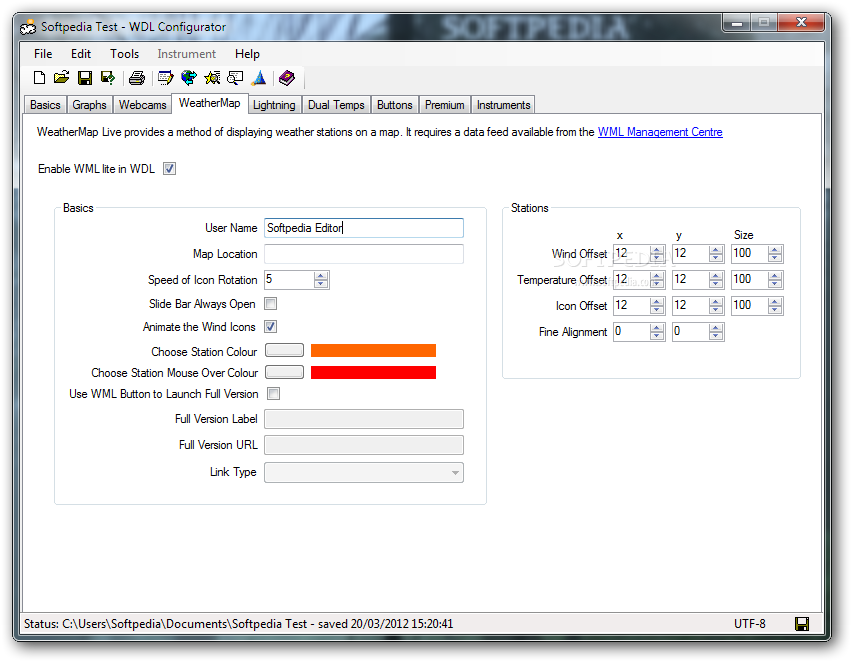Click the Fine Alignment x value field

pyautogui.click(x=632, y=332)
